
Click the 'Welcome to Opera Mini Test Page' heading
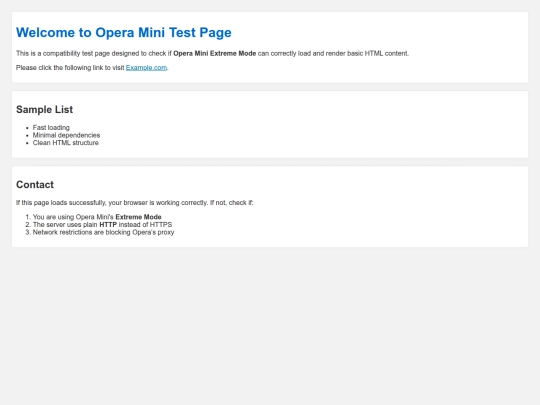tap(124, 32)
